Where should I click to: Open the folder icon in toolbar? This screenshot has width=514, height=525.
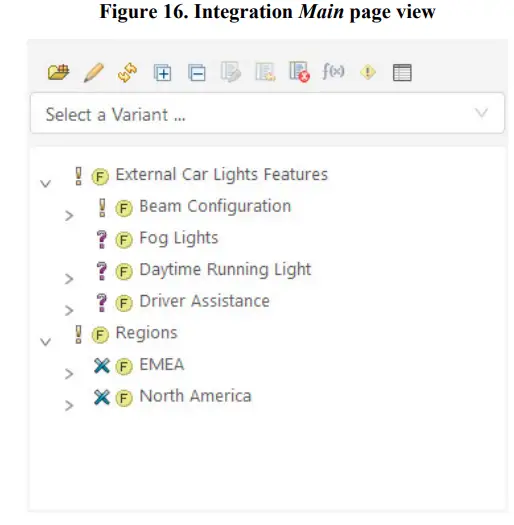click(59, 72)
